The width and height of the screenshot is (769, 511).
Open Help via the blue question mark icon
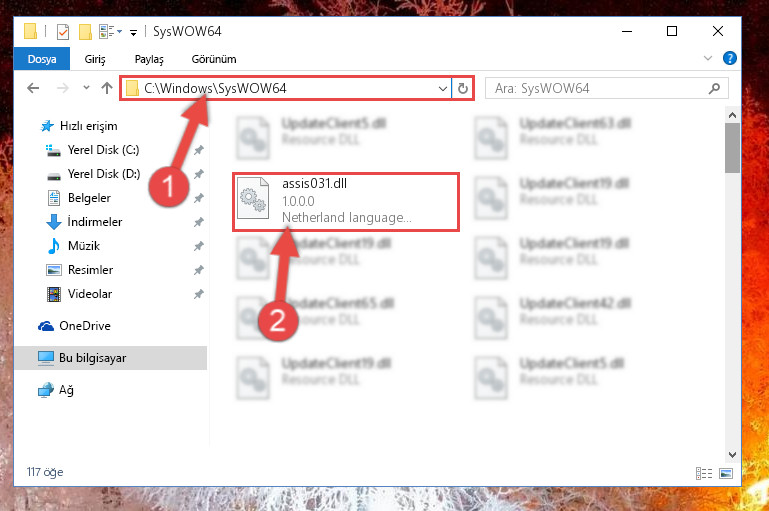[x=729, y=58]
